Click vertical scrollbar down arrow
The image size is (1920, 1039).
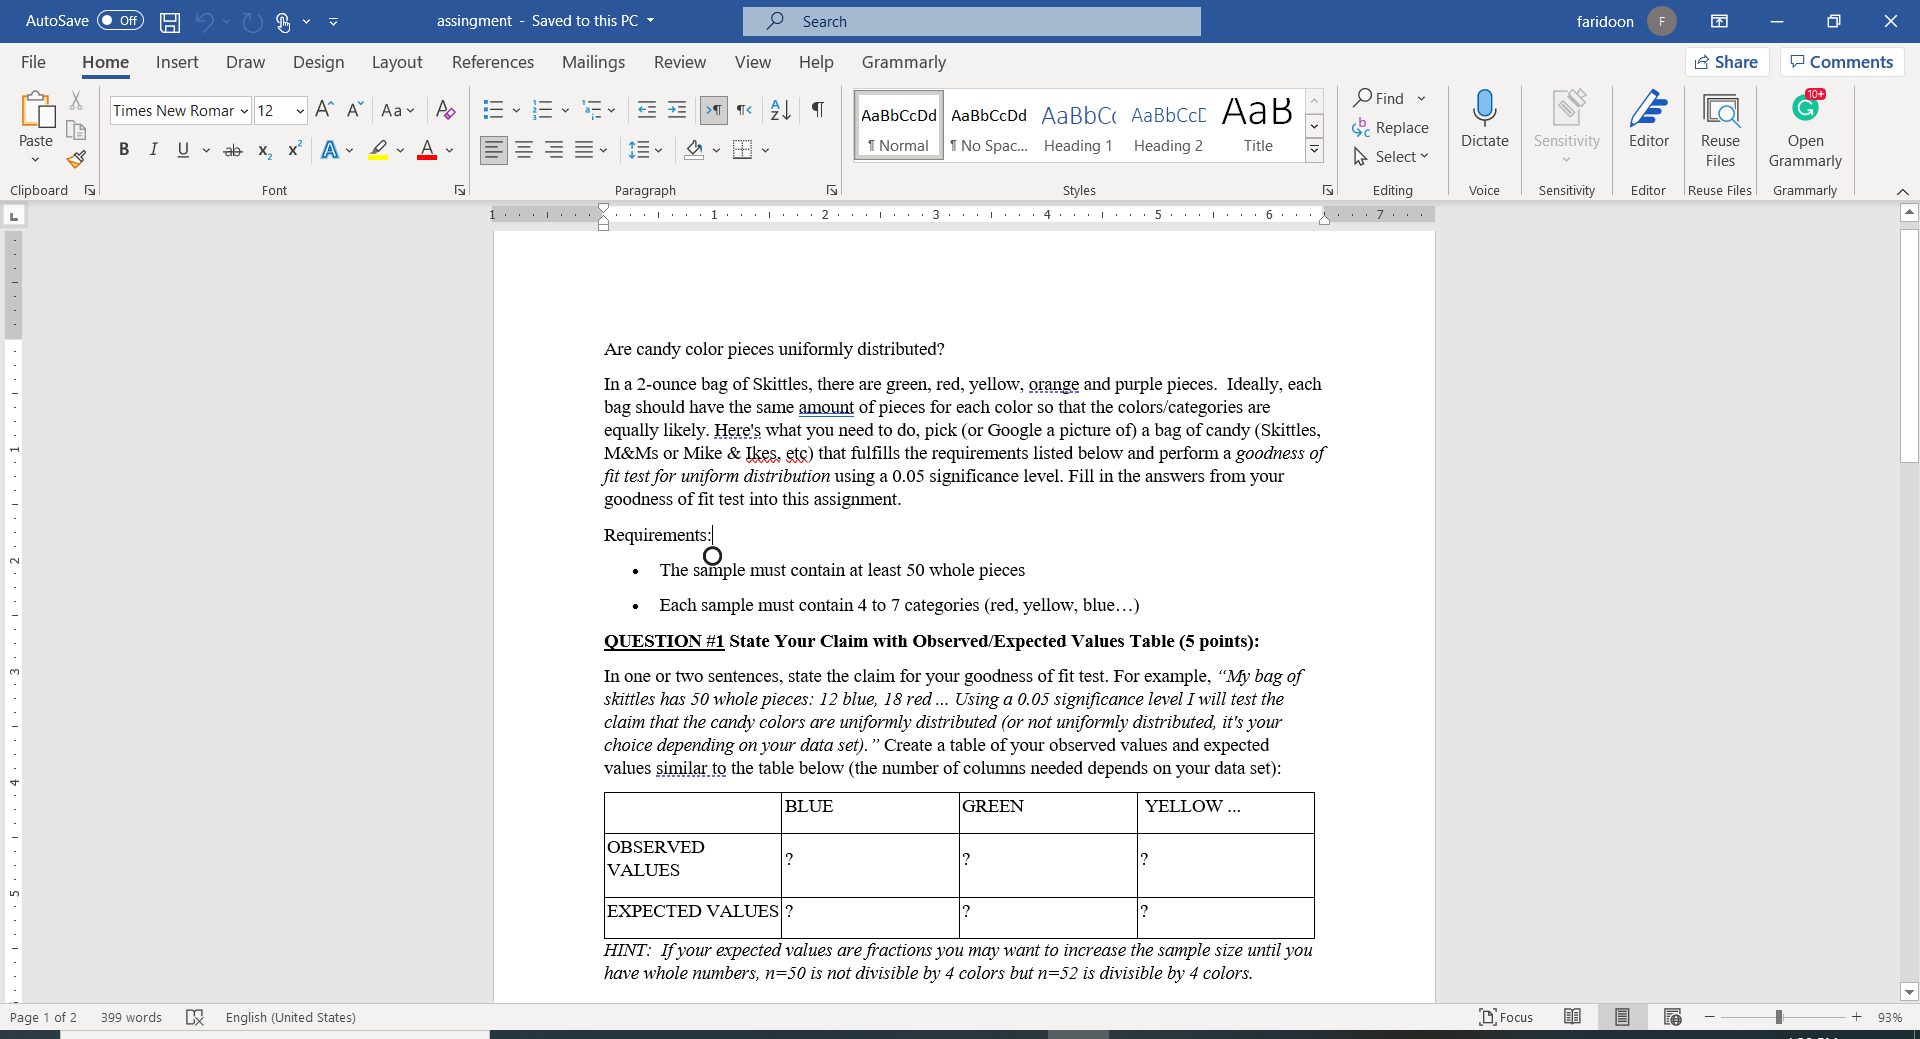[1909, 992]
